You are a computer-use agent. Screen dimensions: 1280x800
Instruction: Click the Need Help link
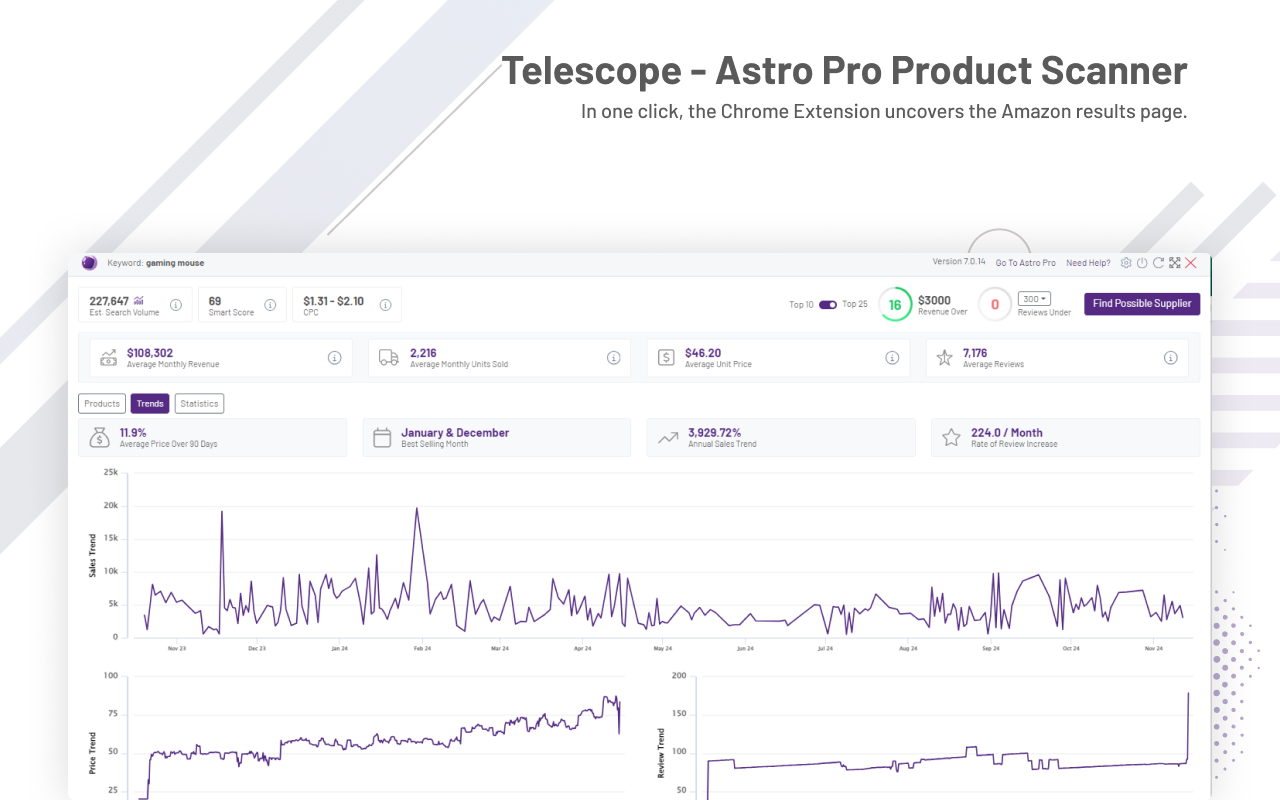pyautogui.click(x=1088, y=262)
